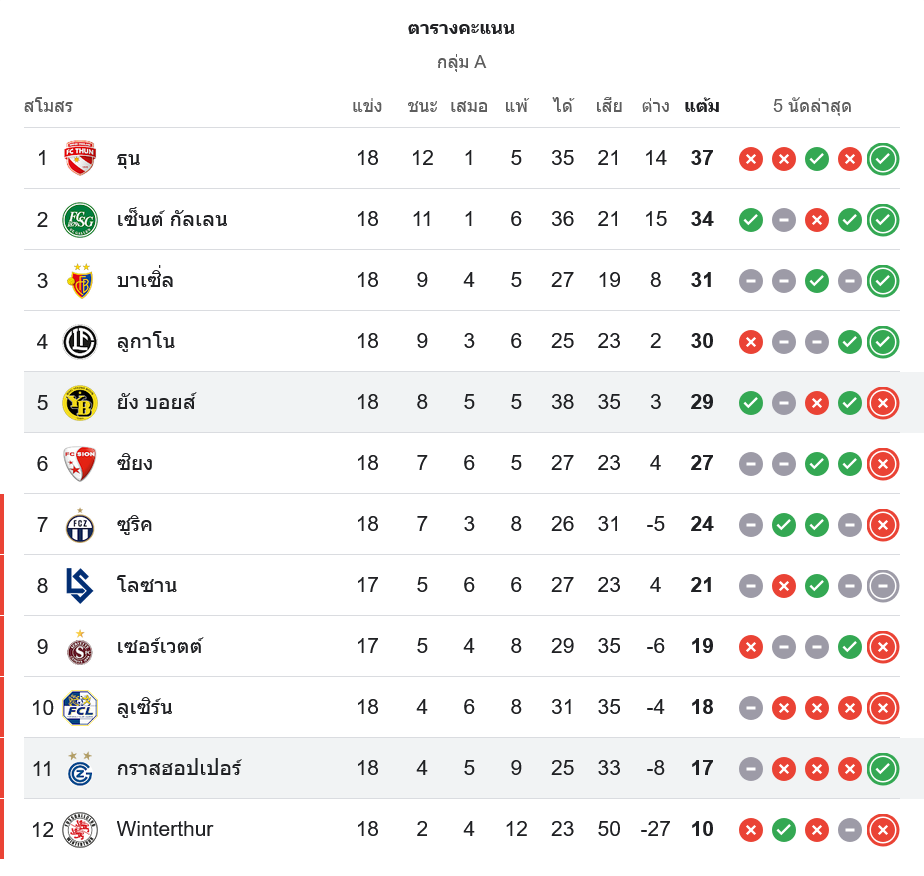The width and height of the screenshot is (924, 876).
Task: Click the Servette club crest
Action: click(80, 647)
